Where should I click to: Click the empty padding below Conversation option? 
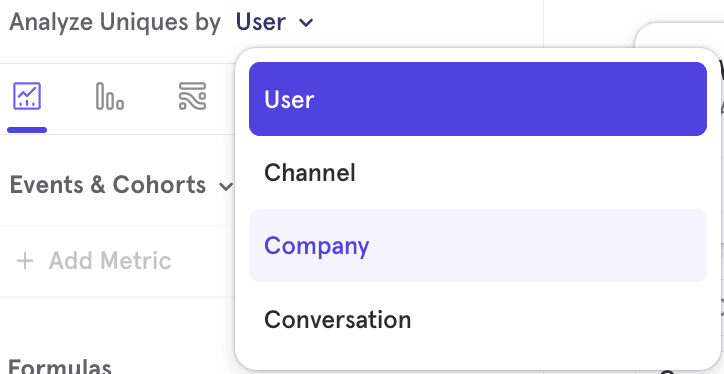click(478, 362)
